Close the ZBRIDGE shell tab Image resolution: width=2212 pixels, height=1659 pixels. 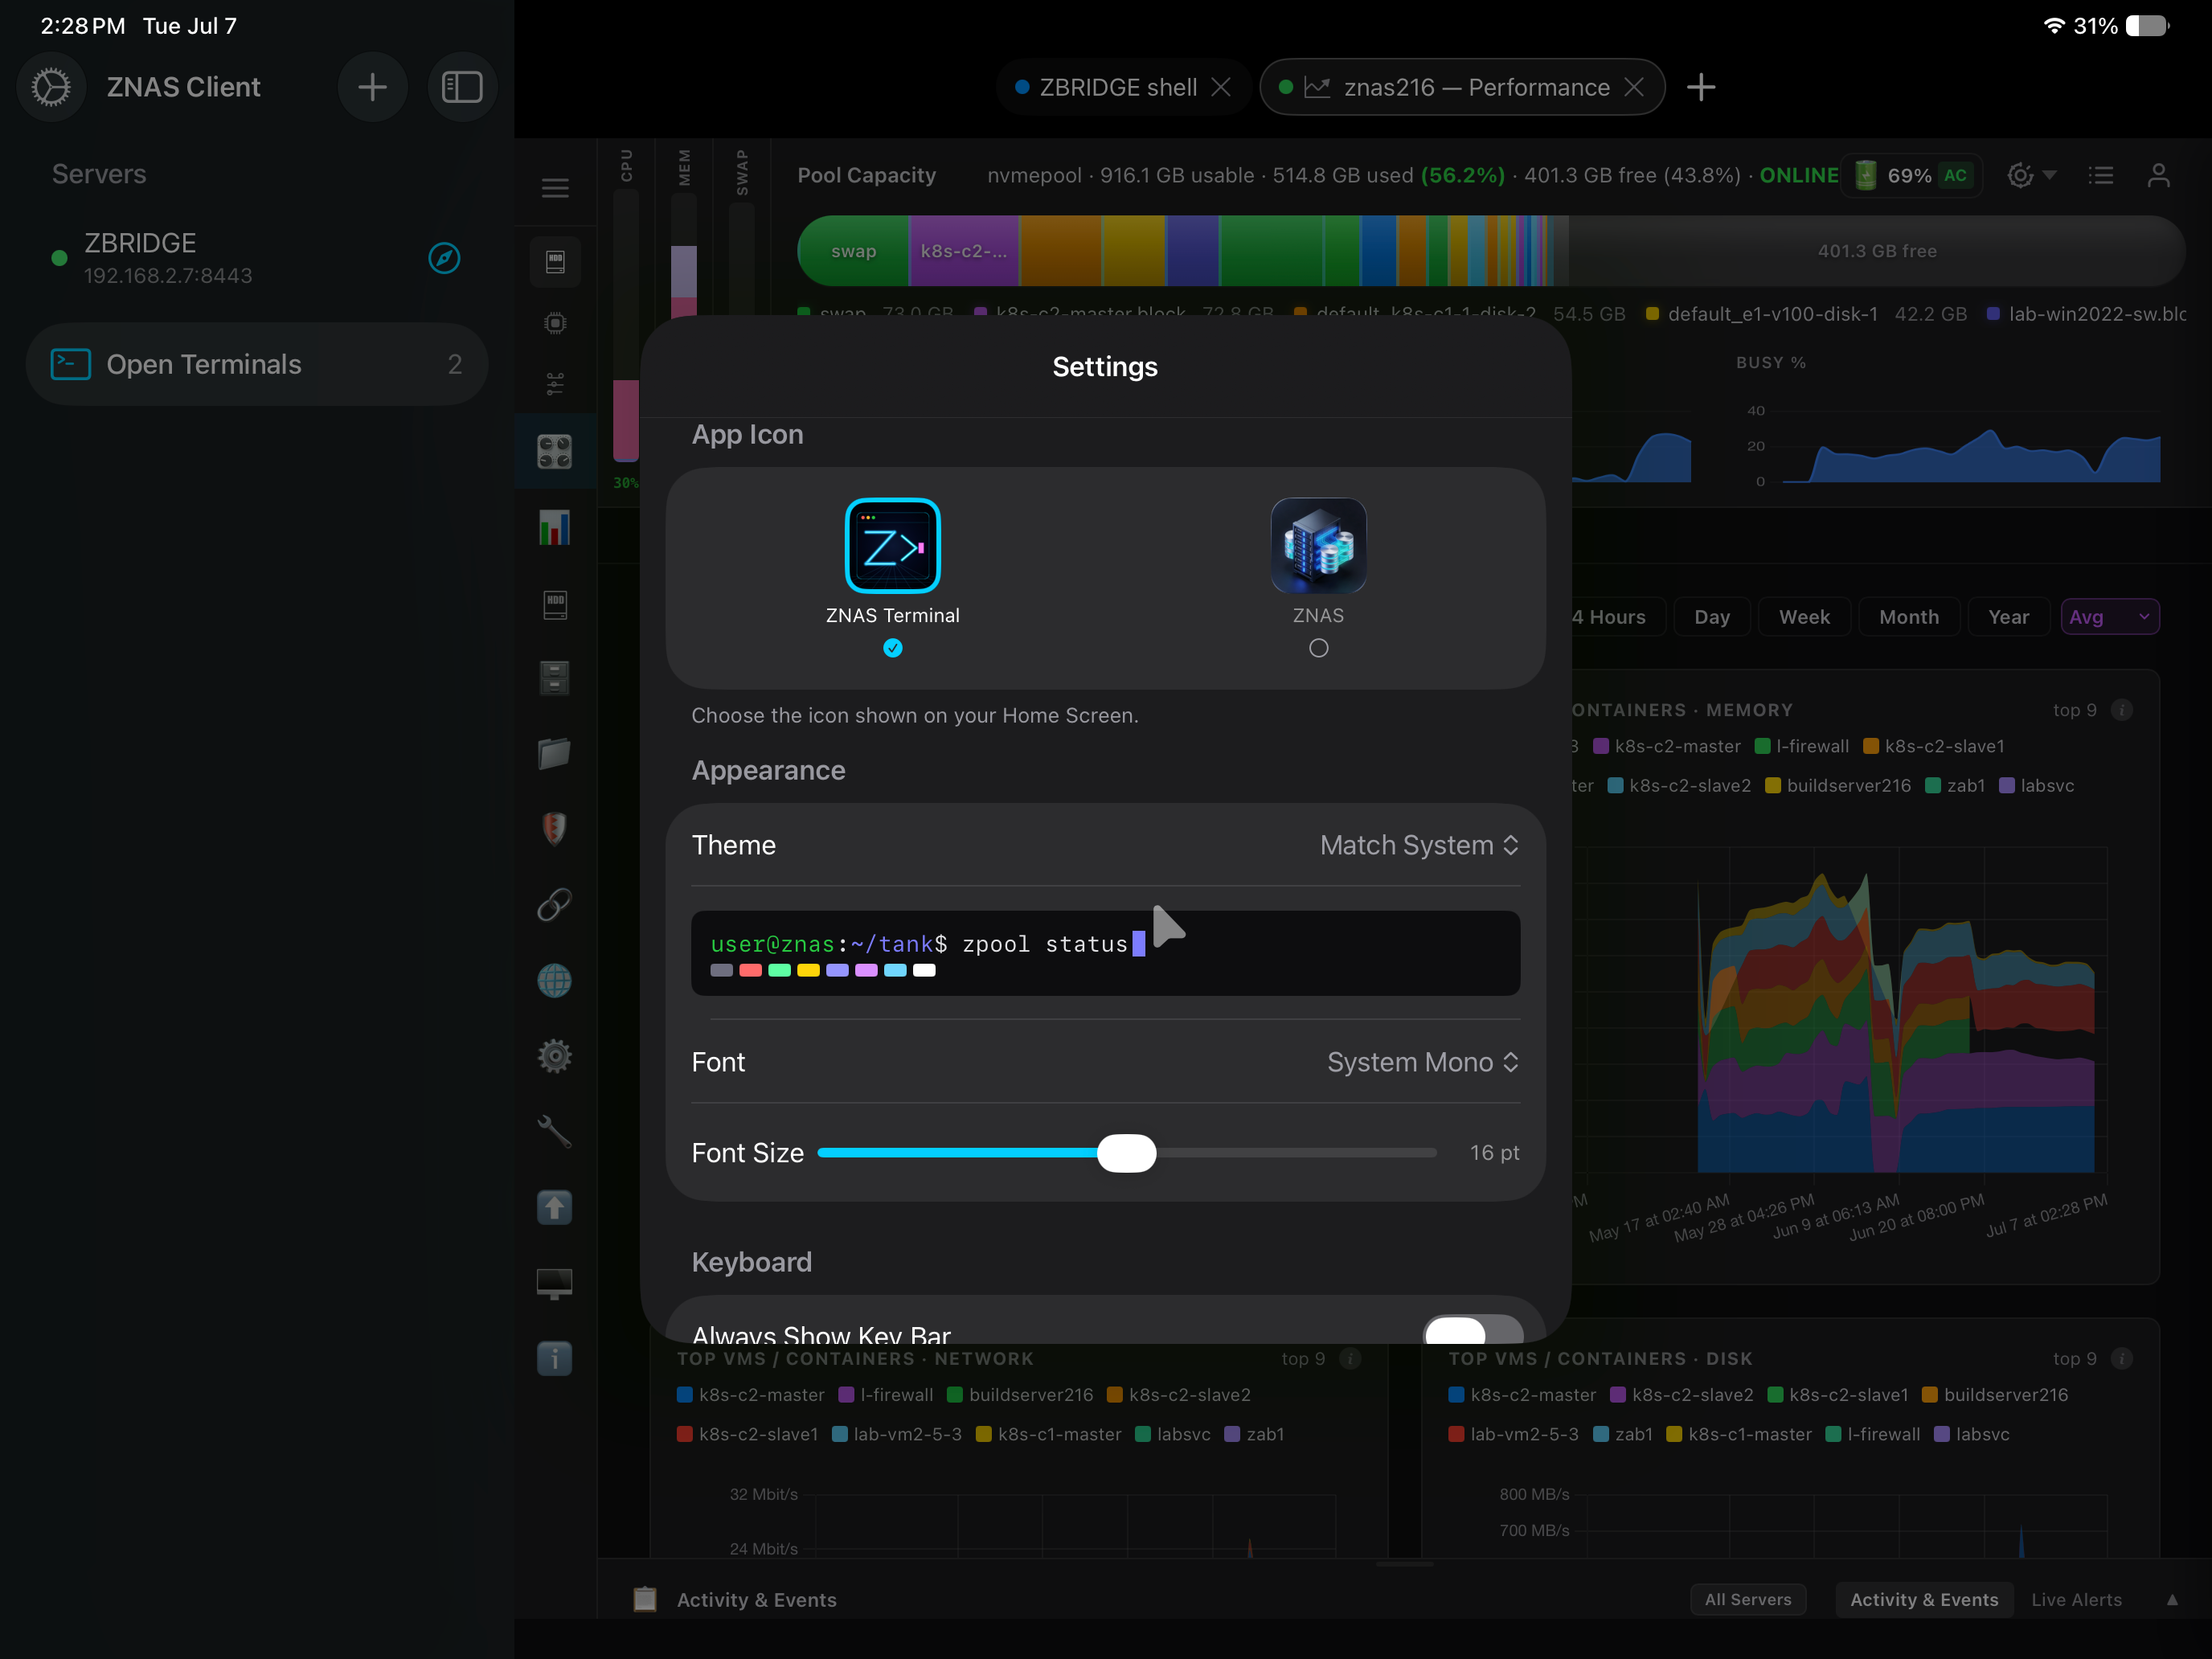1221,87
